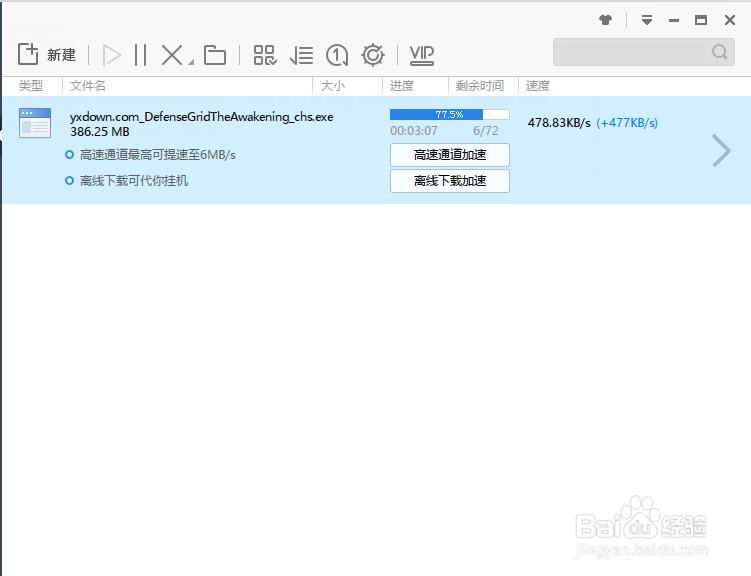Click the exe file type icon
The image size is (751, 576).
tap(35, 123)
